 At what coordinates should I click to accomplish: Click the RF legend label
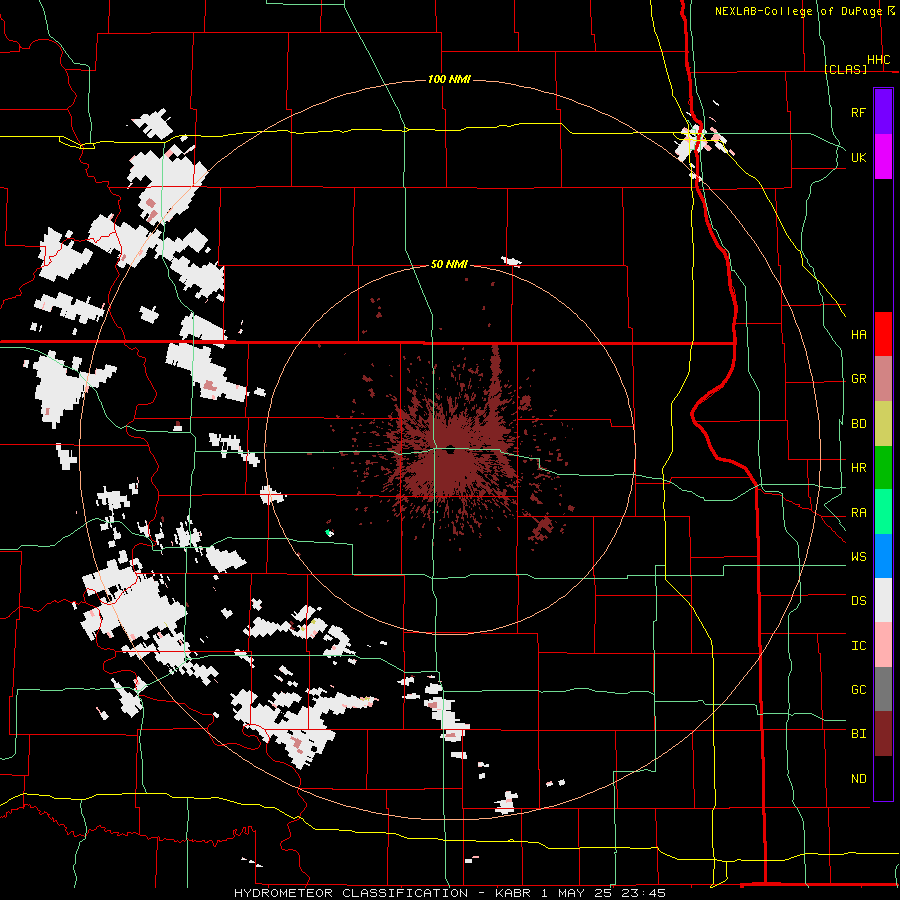coord(858,112)
